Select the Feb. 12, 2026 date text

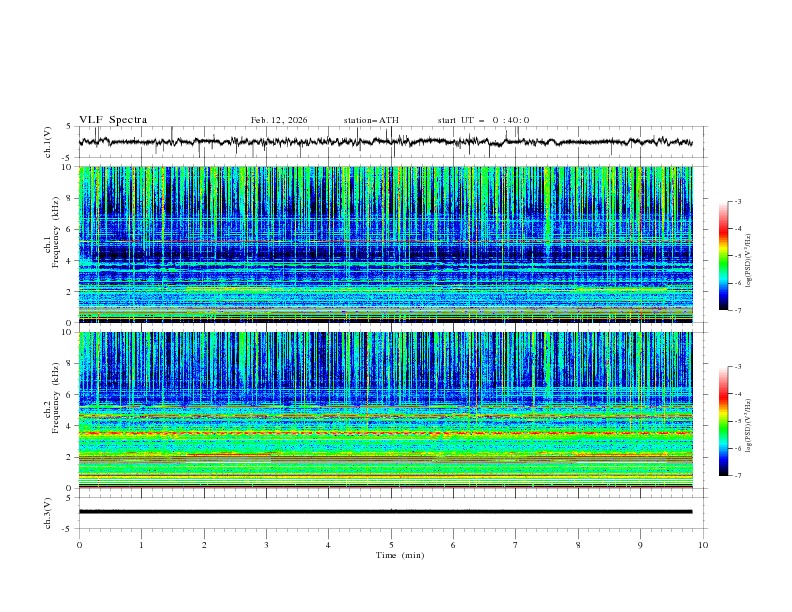[279, 120]
